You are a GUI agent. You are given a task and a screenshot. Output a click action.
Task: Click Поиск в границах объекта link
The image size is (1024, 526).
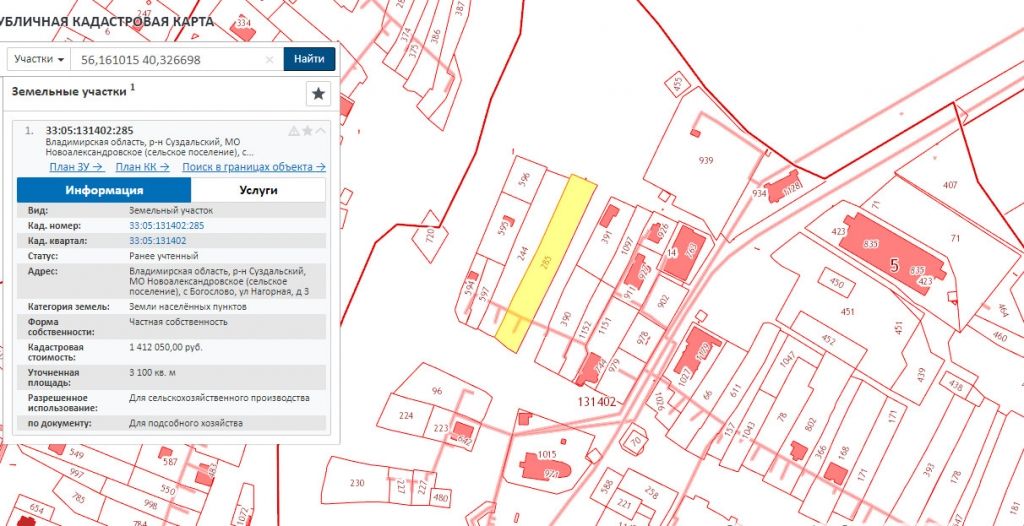[x=253, y=167]
